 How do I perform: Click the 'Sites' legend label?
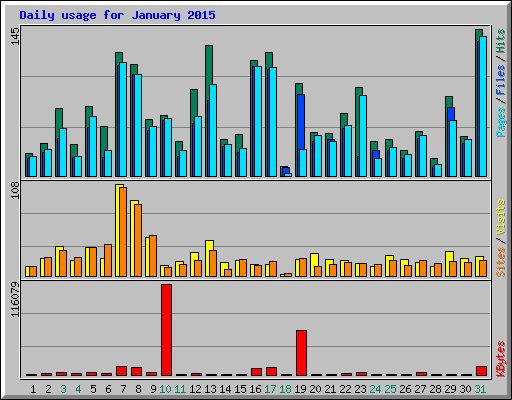(x=501, y=262)
